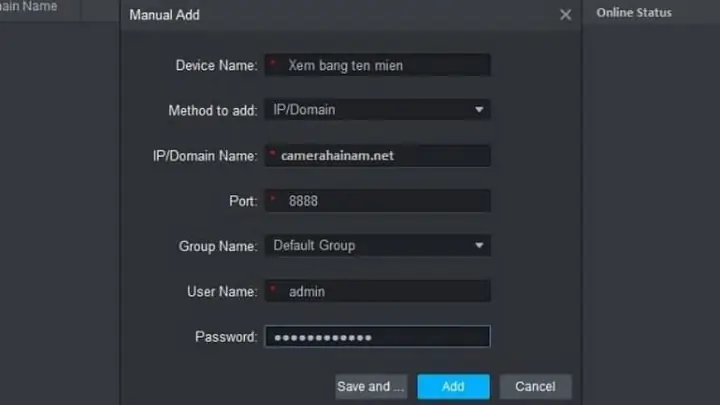The width and height of the screenshot is (720, 405).
Task: Click the Default Group combo box
Action: (x=377, y=246)
